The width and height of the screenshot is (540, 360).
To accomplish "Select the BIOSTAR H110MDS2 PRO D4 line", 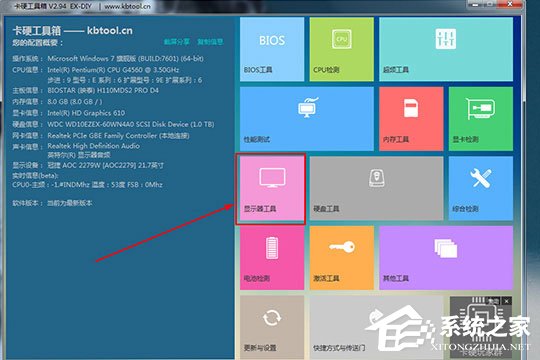I will point(85,91).
